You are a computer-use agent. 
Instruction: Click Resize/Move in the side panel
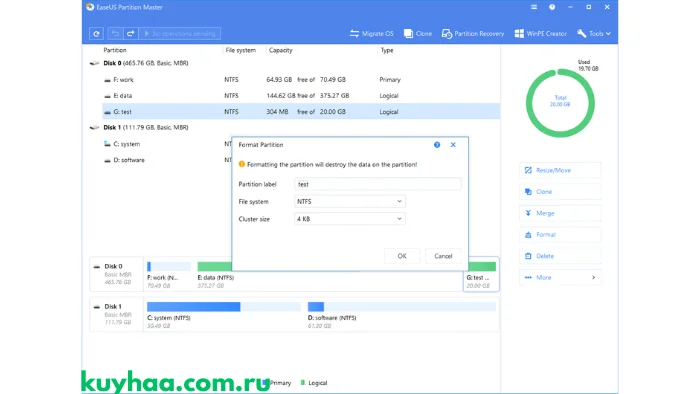click(560, 170)
